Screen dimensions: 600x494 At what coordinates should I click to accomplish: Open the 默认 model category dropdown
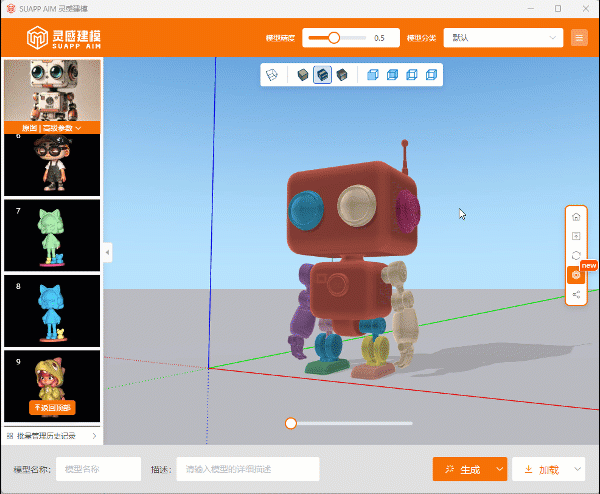pyautogui.click(x=502, y=38)
